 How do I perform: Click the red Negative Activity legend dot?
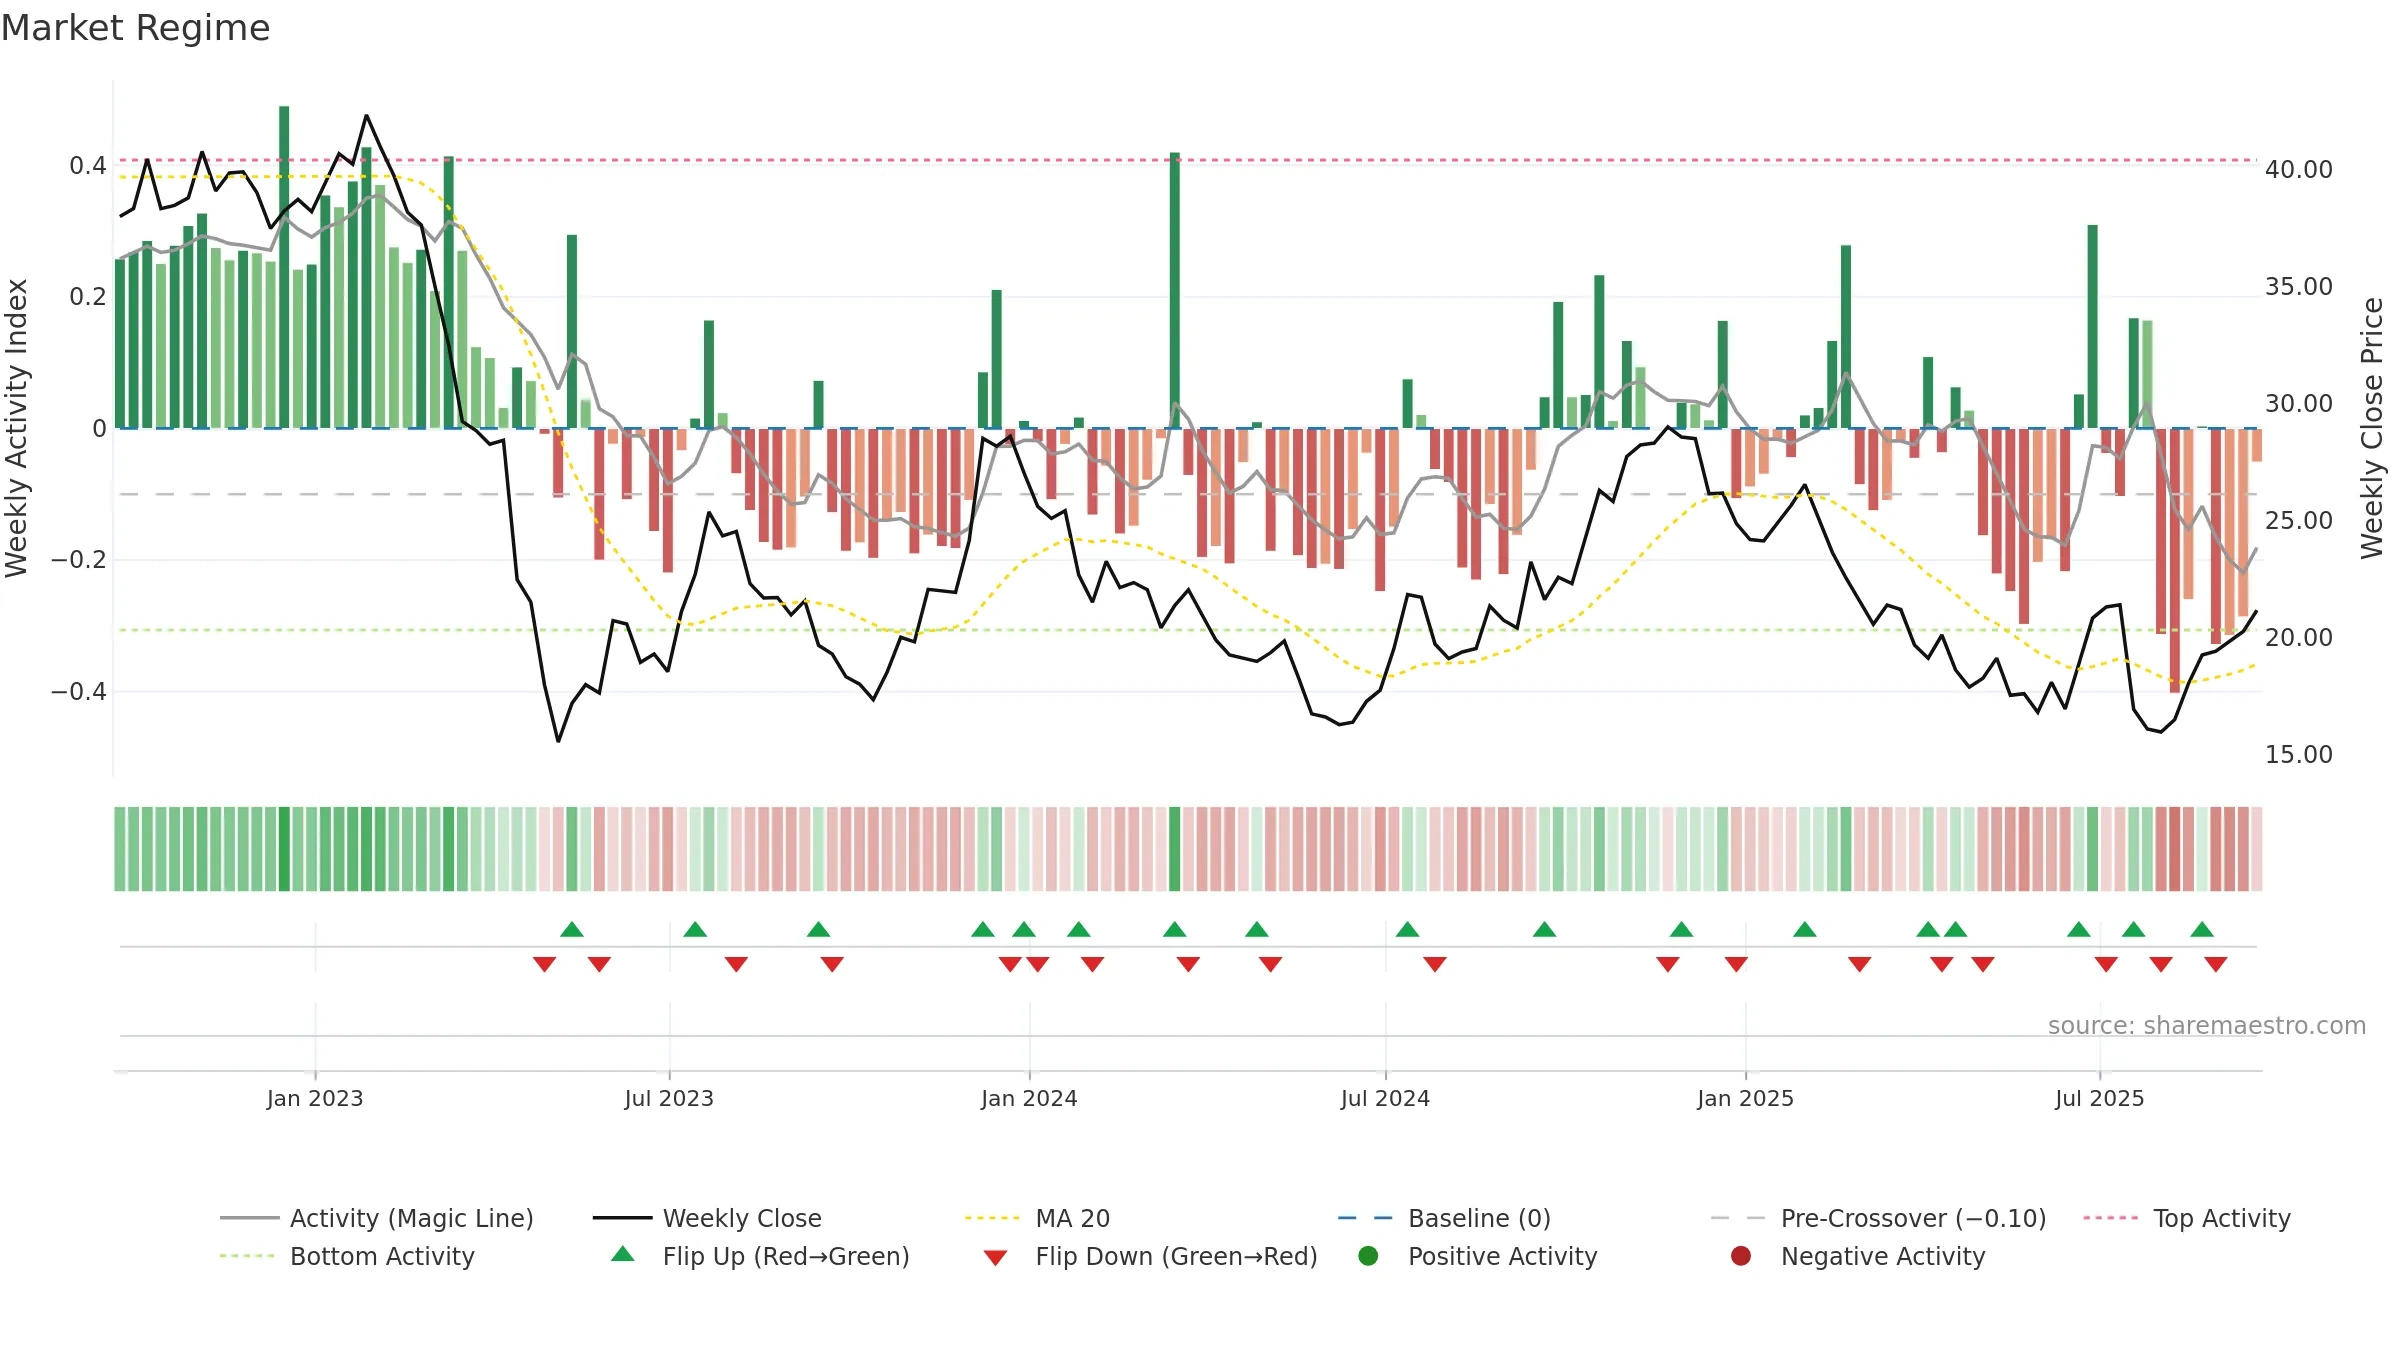point(1741,1256)
